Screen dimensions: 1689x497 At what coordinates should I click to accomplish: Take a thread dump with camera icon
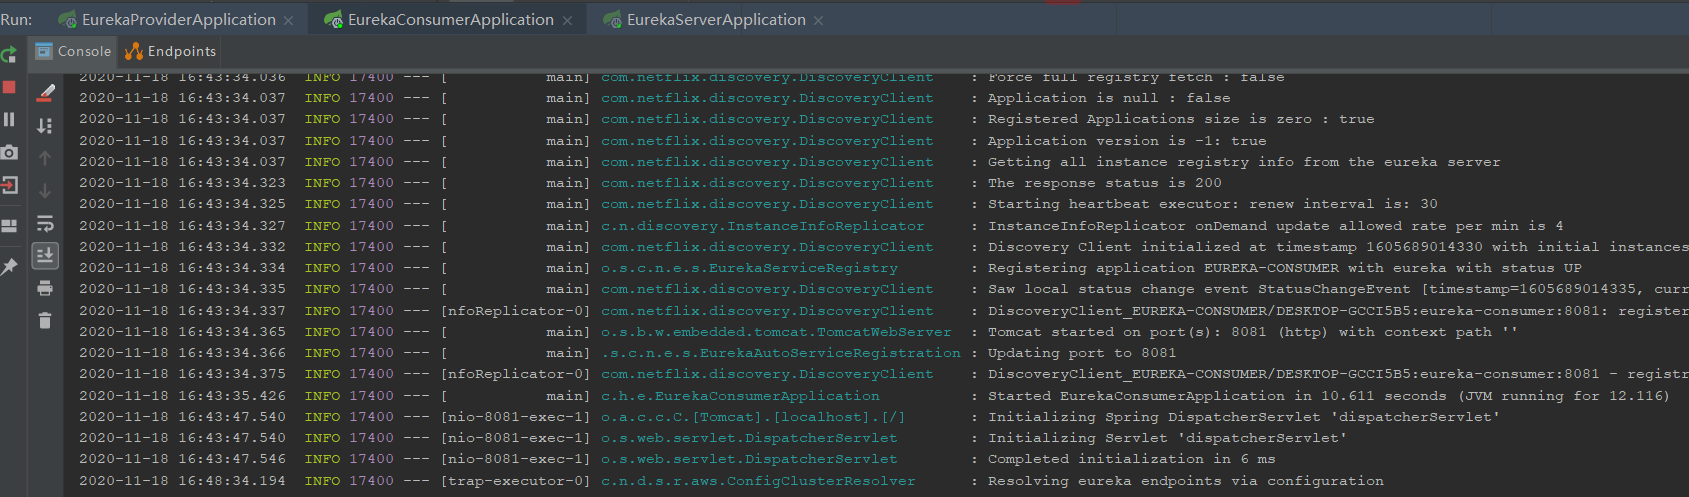tap(9, 153)
